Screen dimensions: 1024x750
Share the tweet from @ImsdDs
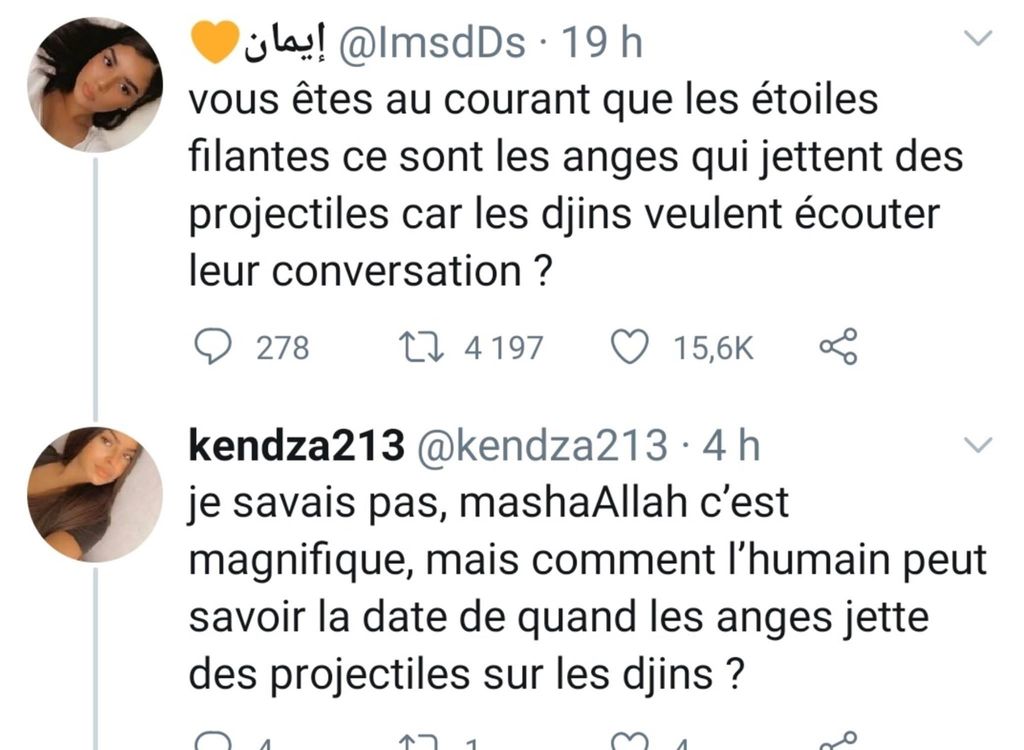[x=838, y=347]
